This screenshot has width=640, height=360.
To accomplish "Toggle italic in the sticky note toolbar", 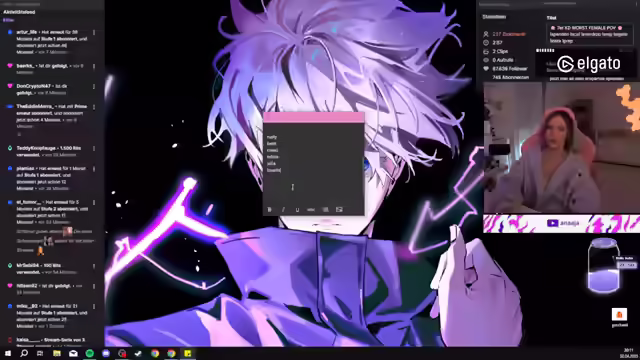I will click(283, 209).
